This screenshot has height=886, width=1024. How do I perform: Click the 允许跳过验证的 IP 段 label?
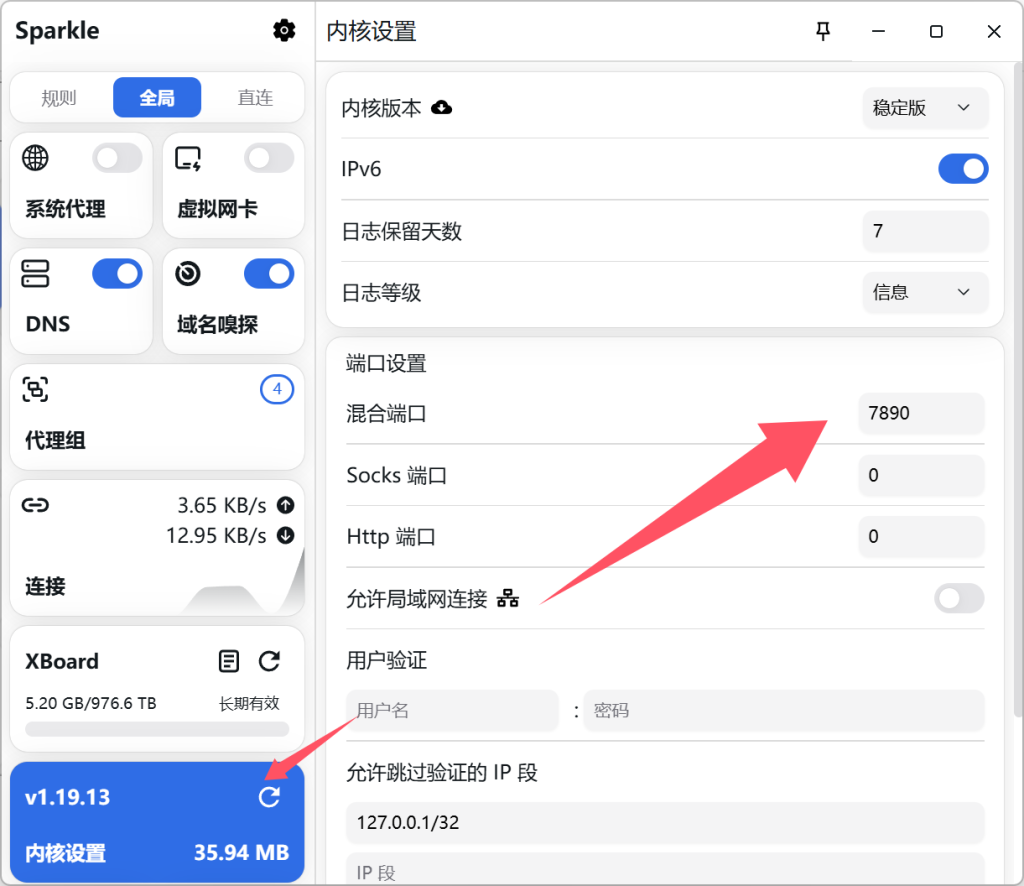[441, 772]
